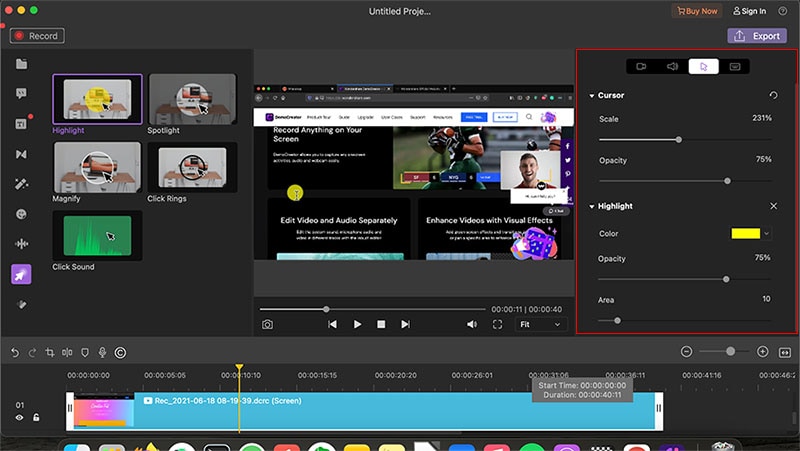Take a snapshot with the camera icon
Viewport: 800px width, 451px height.
coord(267,324)
